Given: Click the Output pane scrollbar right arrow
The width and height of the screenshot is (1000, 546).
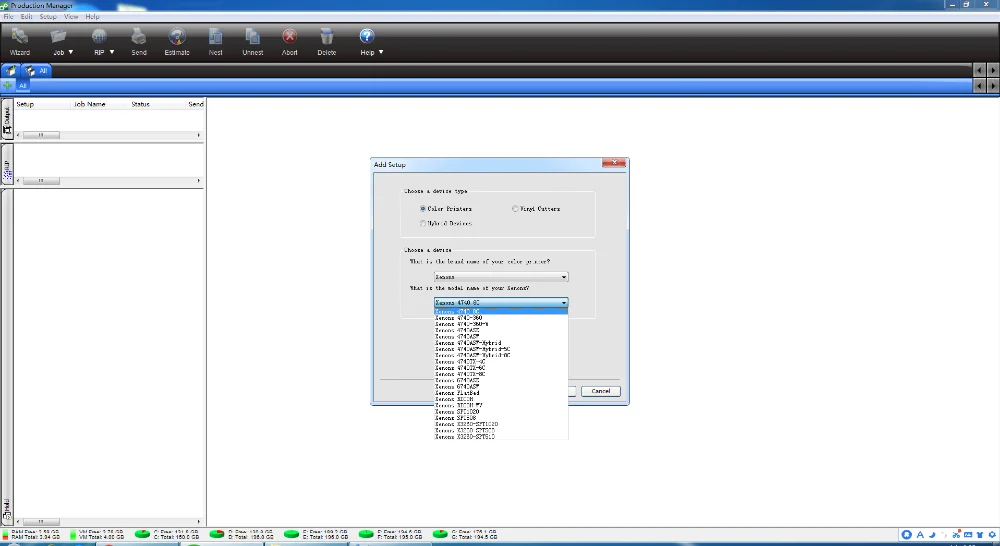Looking at the screenshot, I should pos(199,135).
